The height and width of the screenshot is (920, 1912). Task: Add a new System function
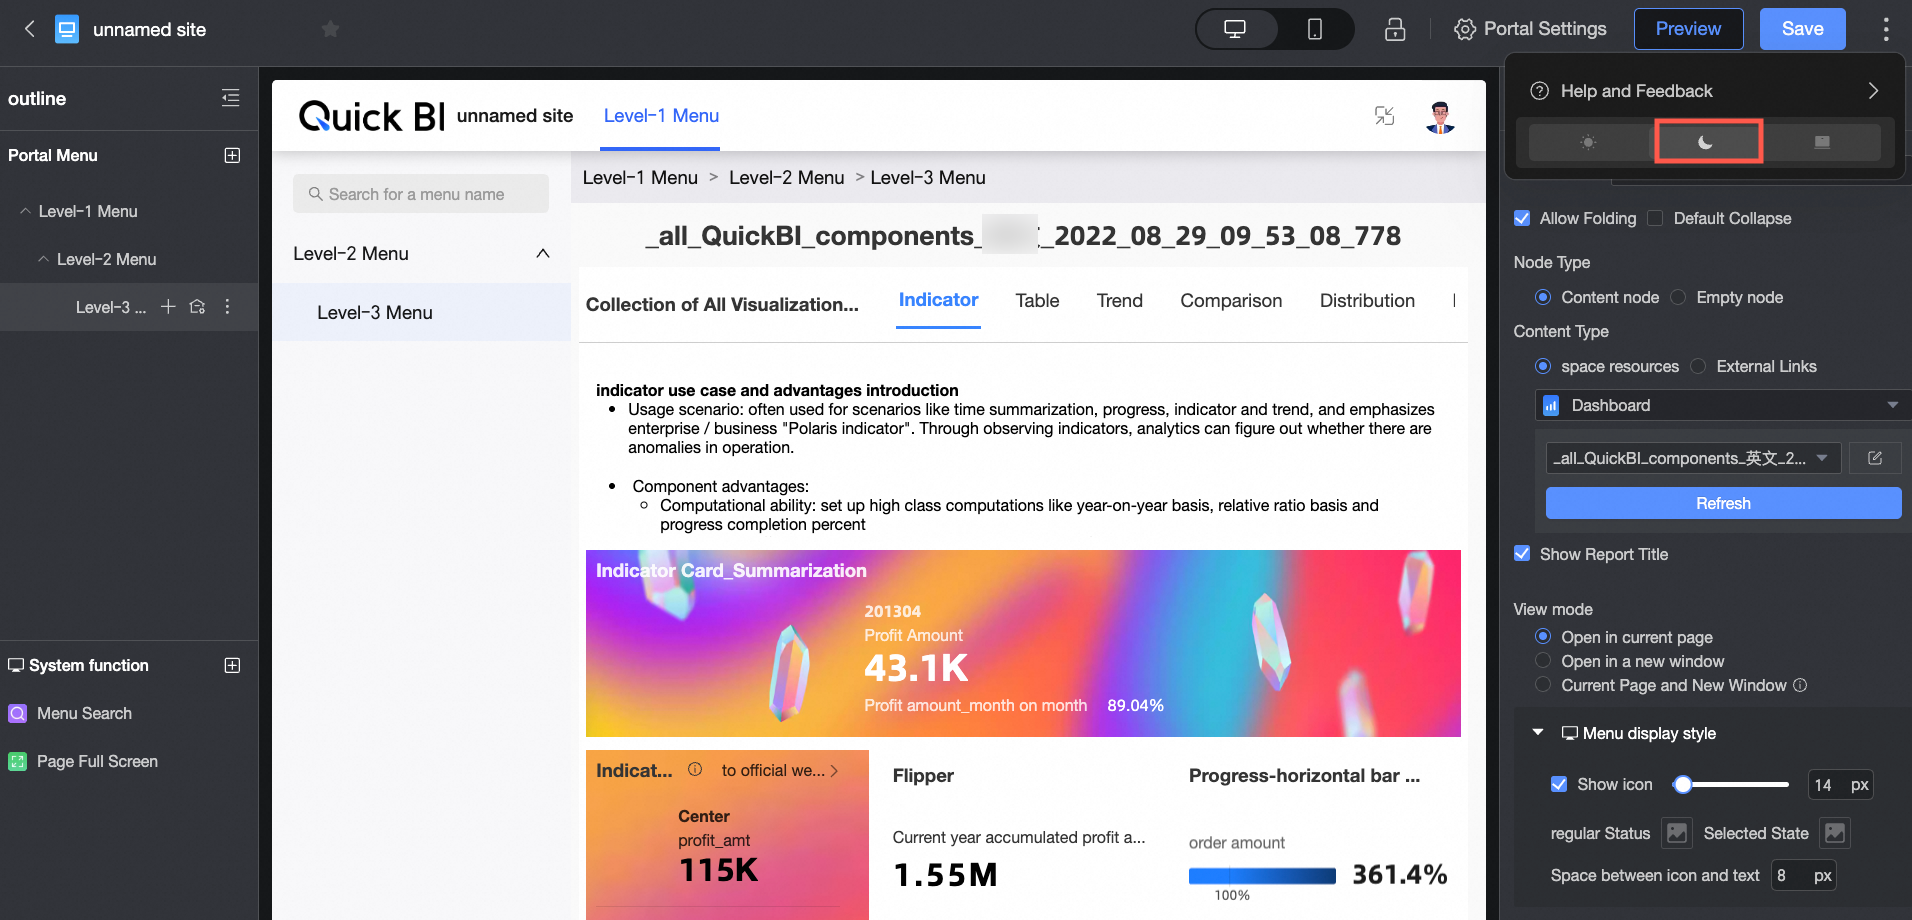click(233, 665)
